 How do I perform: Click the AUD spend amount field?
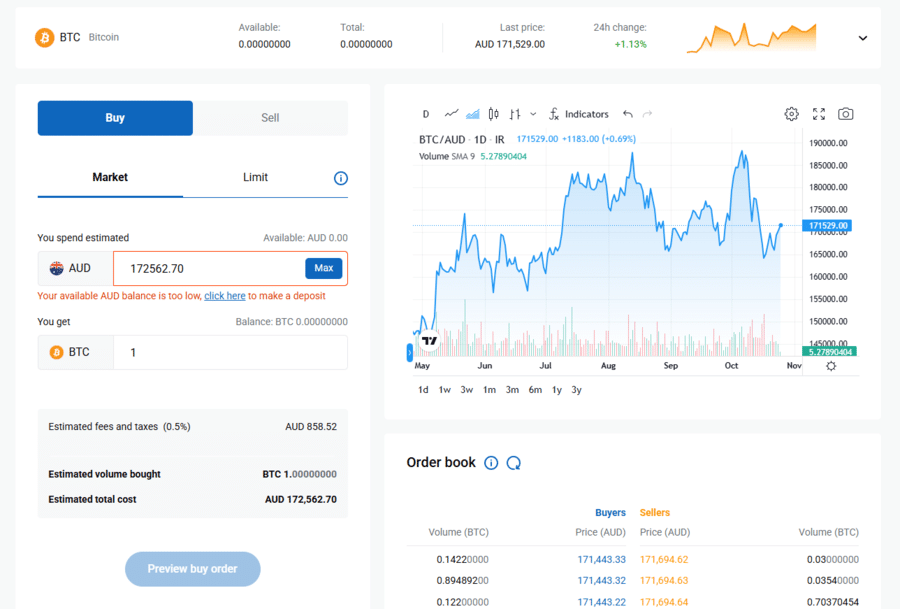click(x=210, y=269)
